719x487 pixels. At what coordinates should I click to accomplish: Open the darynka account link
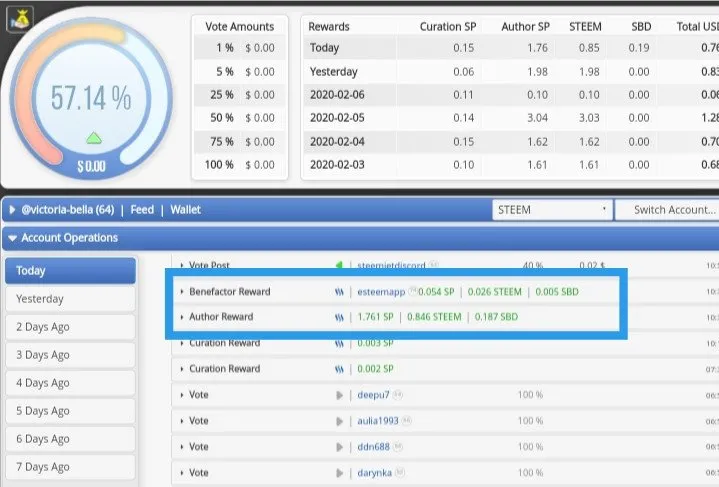click(x=375, y=473)
